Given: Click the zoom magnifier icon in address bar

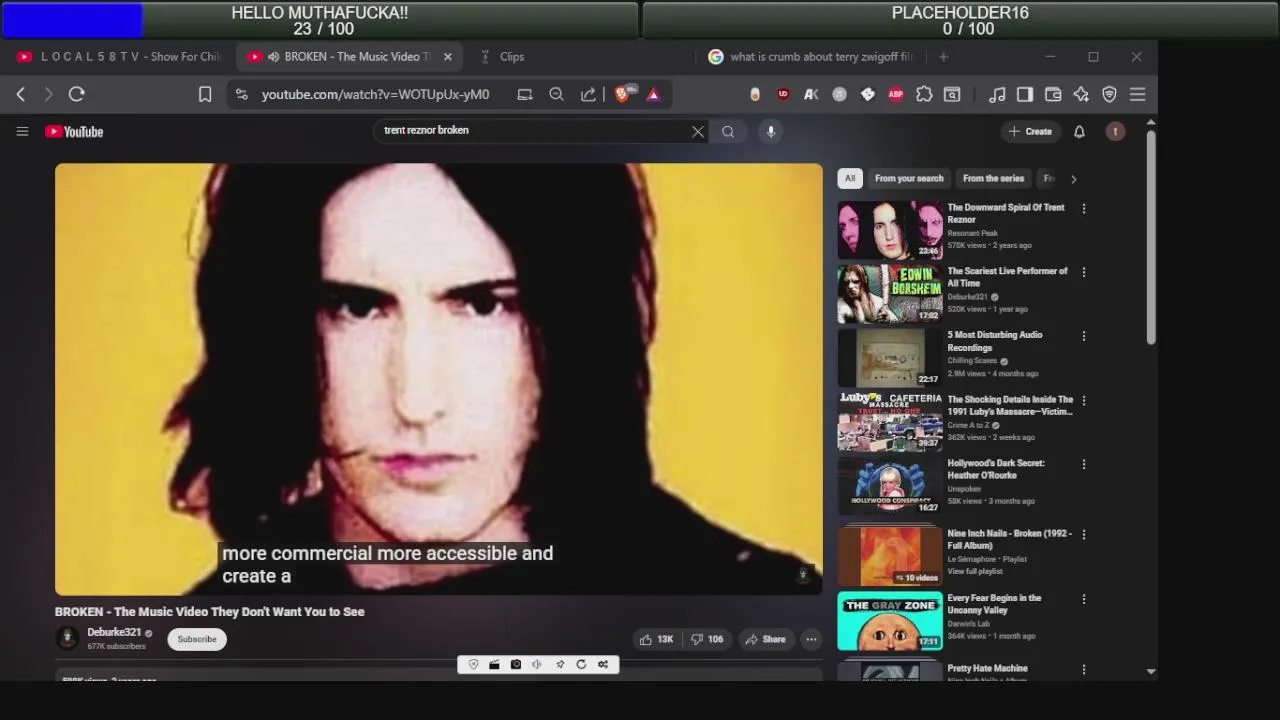Looking at the screenshot, I should coord(557,94).
